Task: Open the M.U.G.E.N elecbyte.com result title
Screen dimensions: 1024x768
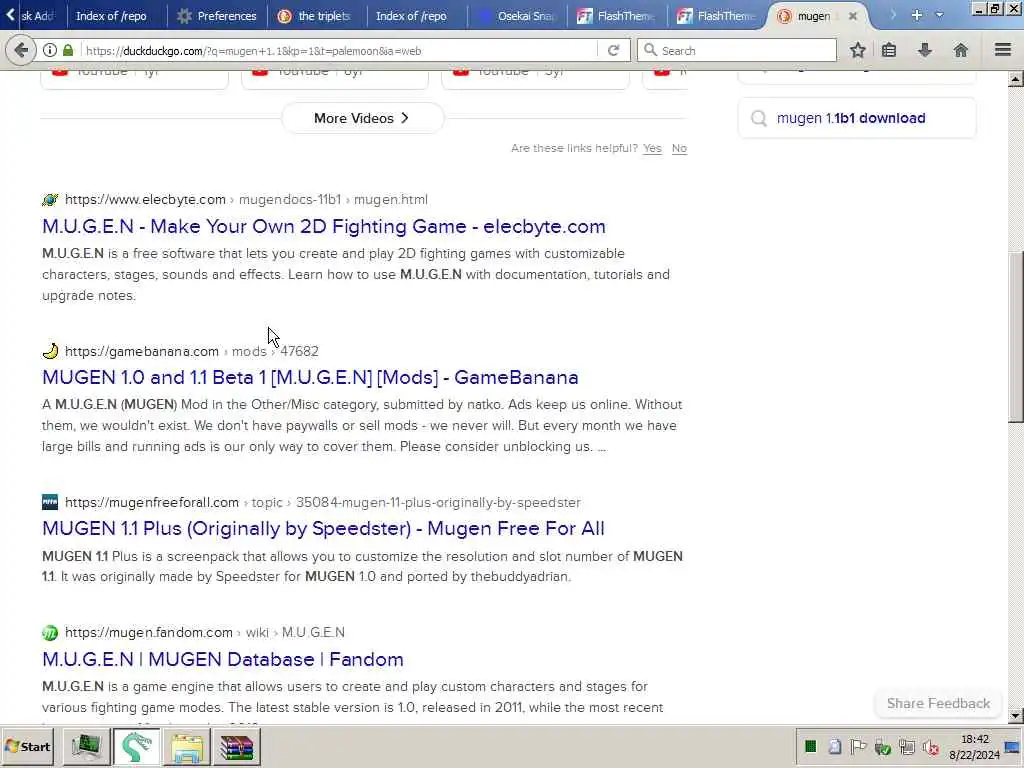Action: pos(324,226)
